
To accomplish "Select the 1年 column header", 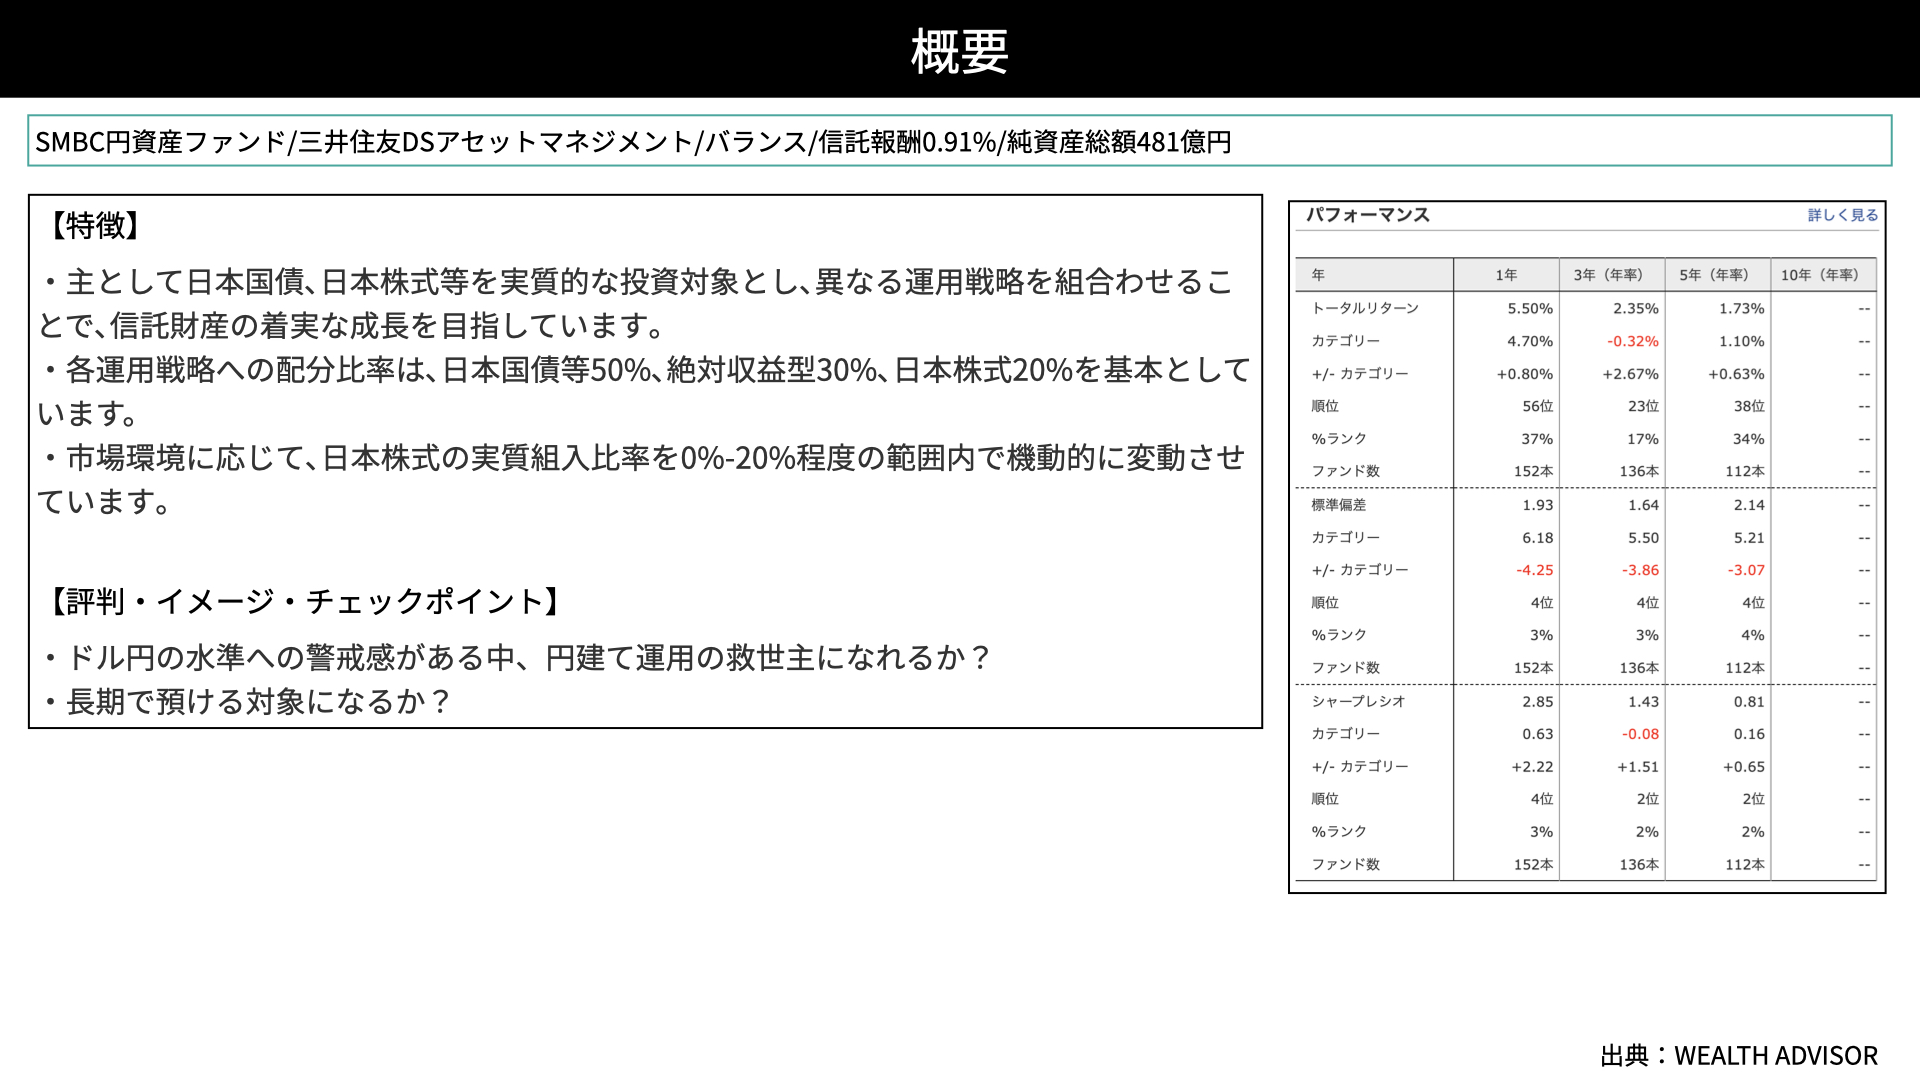I will 1506,275.
